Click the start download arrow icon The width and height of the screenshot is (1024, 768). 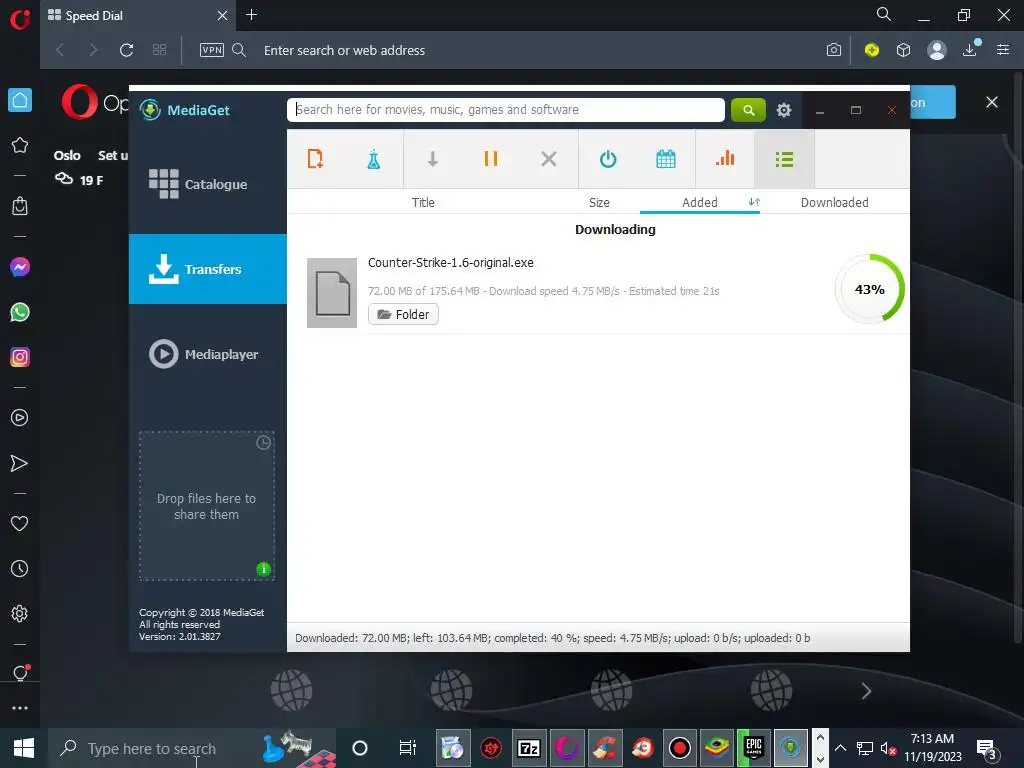point(432,159)
